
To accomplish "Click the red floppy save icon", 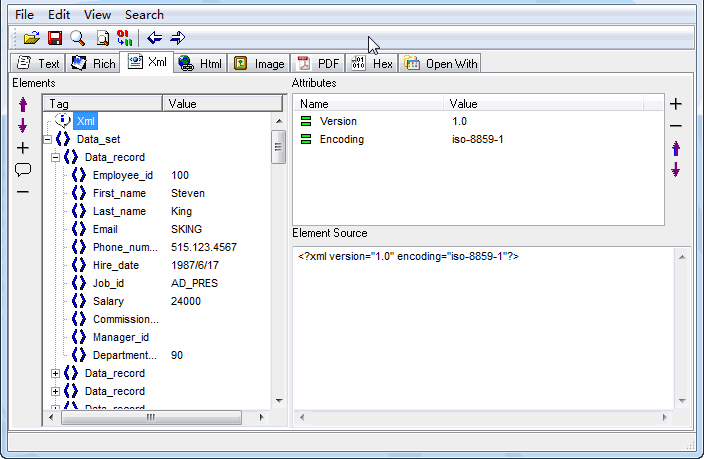I will click(55, 38).
